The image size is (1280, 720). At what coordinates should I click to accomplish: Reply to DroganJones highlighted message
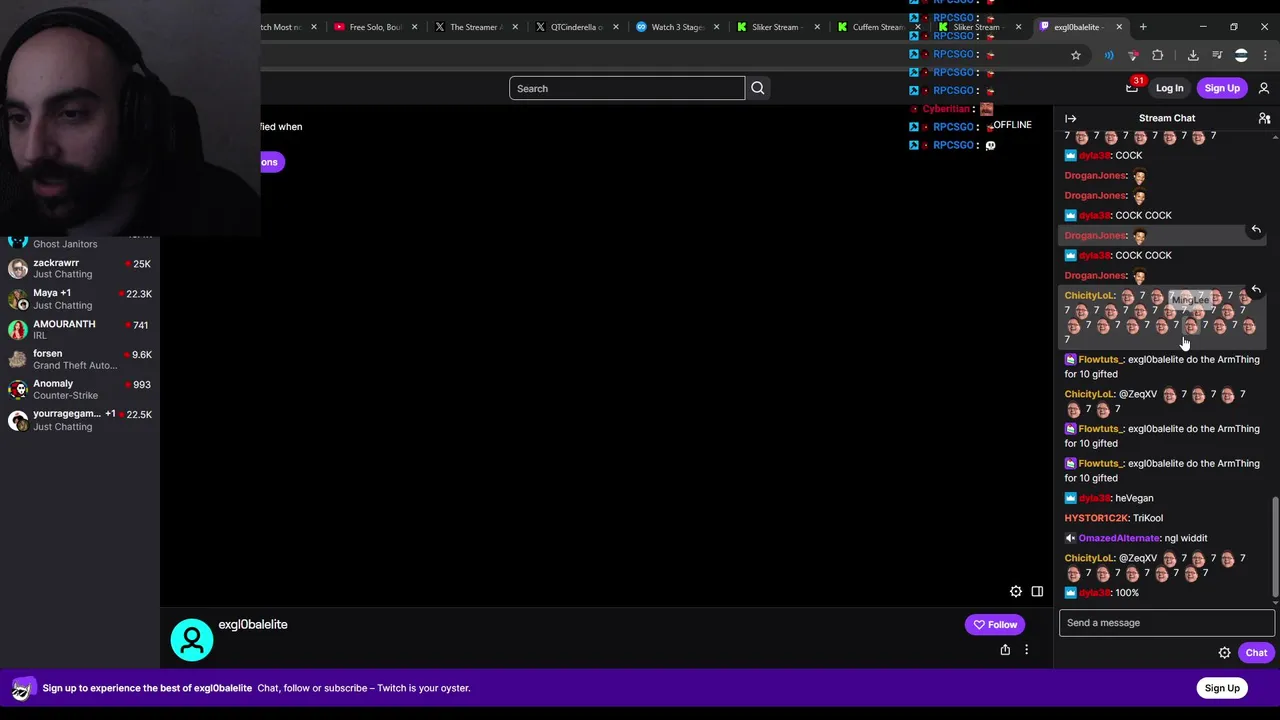1256,230
